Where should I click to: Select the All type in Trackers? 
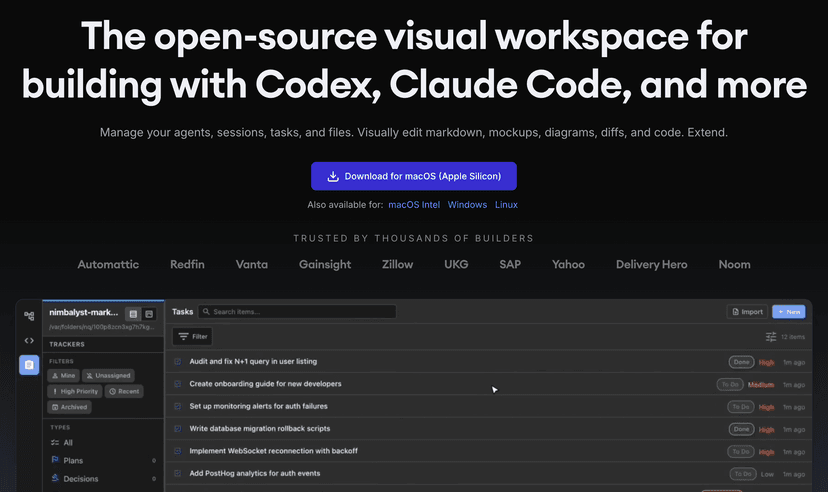pyautogui.click(x=103, y=443)
